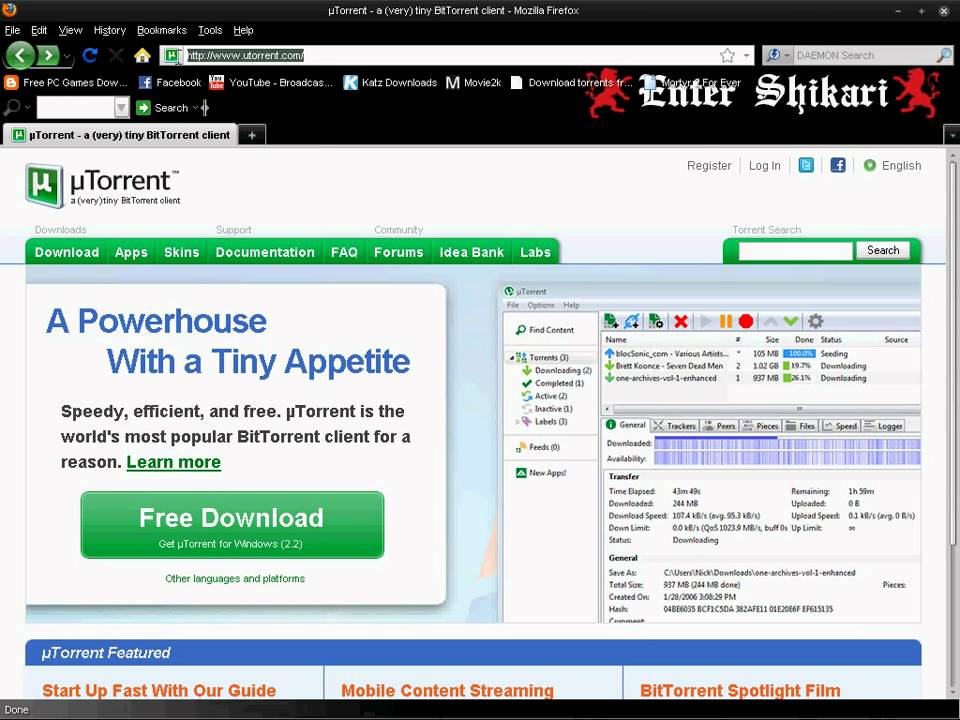
Task: Open the YouTube - Broadcas... bookmark
Action: [271, 82]
